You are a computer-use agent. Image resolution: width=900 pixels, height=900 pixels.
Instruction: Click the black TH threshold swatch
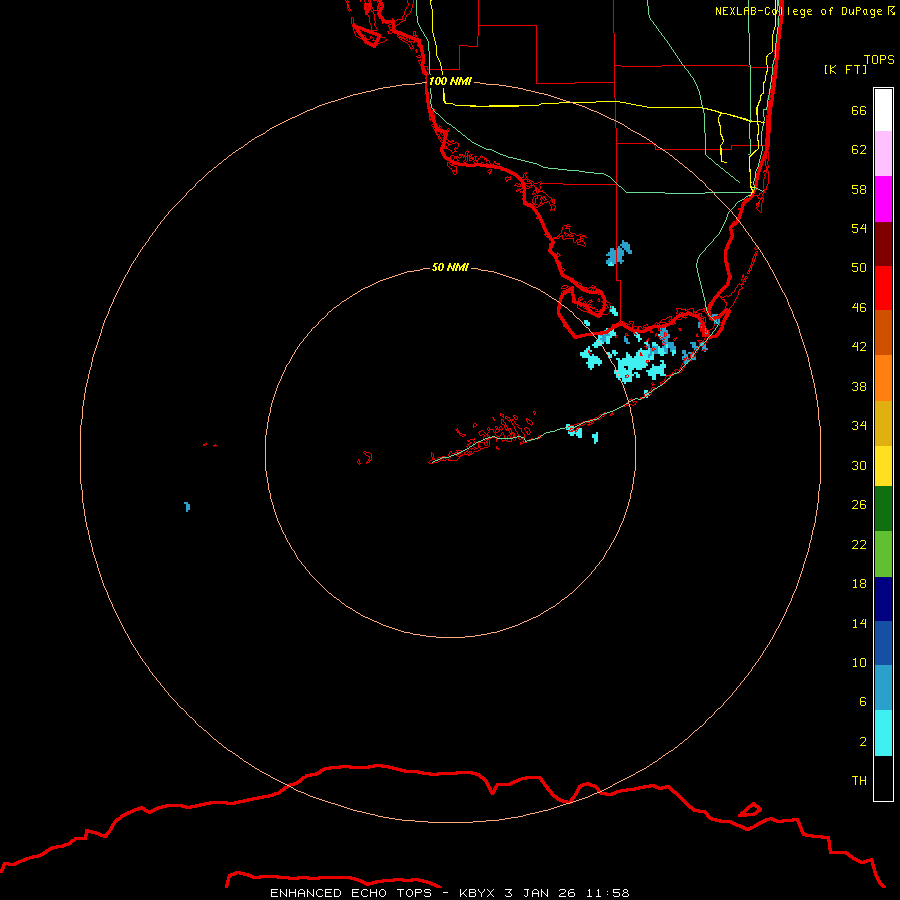883,778
